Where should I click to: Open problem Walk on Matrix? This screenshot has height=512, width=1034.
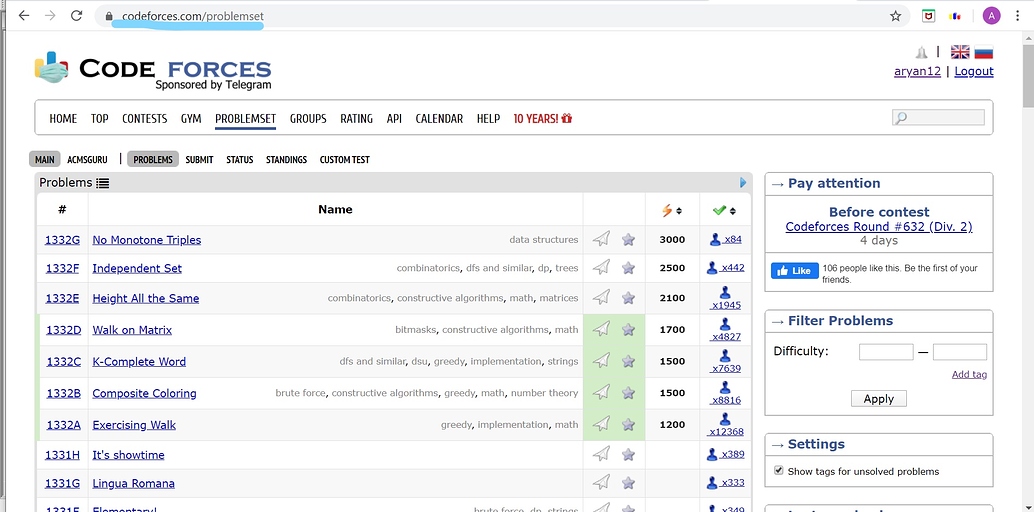click(132, 330)
